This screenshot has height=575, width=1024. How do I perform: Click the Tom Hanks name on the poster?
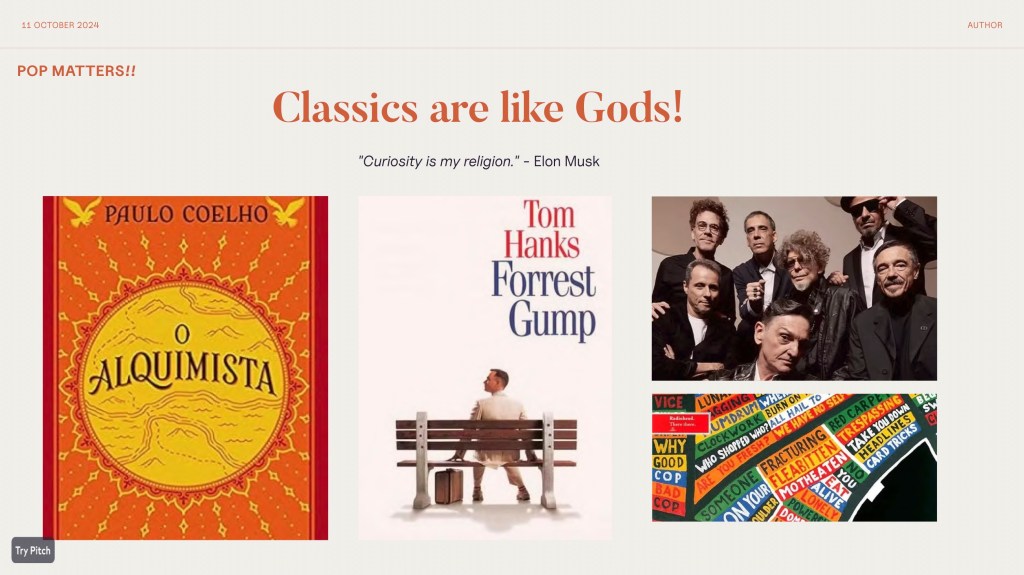542,229
